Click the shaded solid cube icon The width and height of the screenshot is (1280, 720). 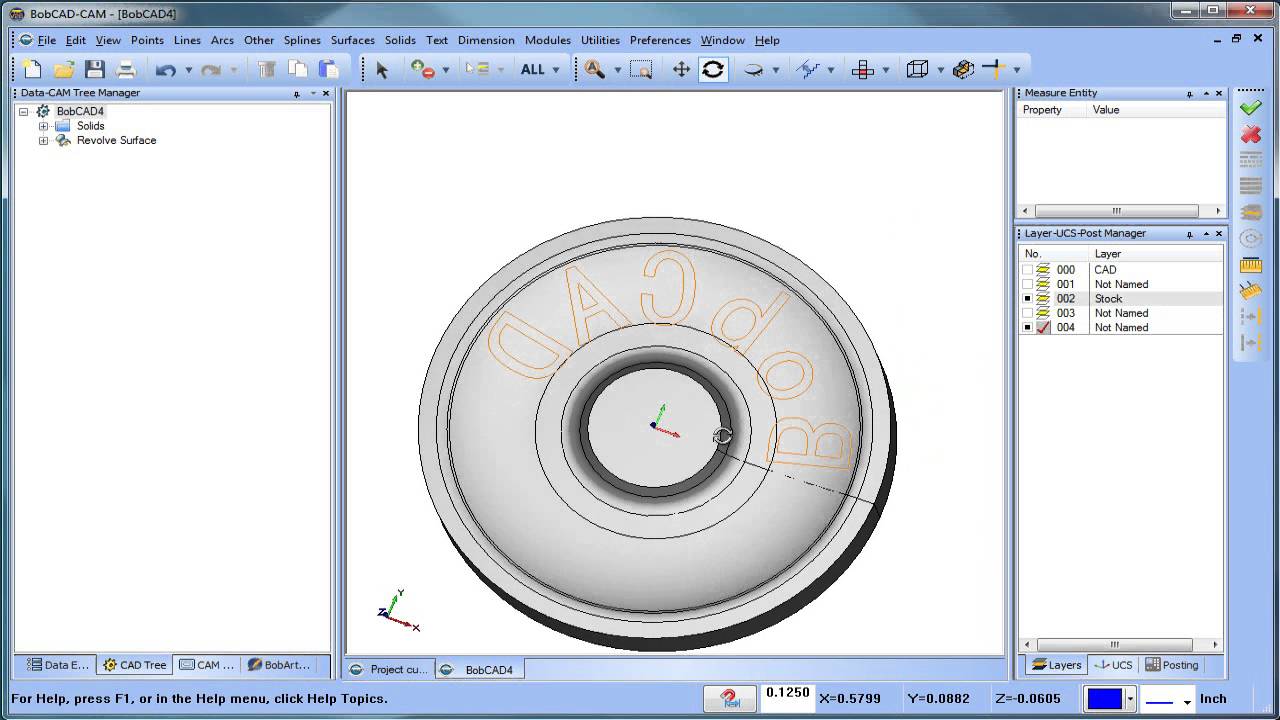963,69
